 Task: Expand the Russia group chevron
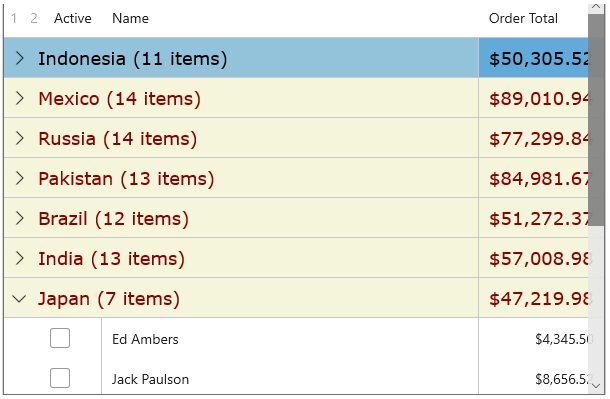point(19,138)
